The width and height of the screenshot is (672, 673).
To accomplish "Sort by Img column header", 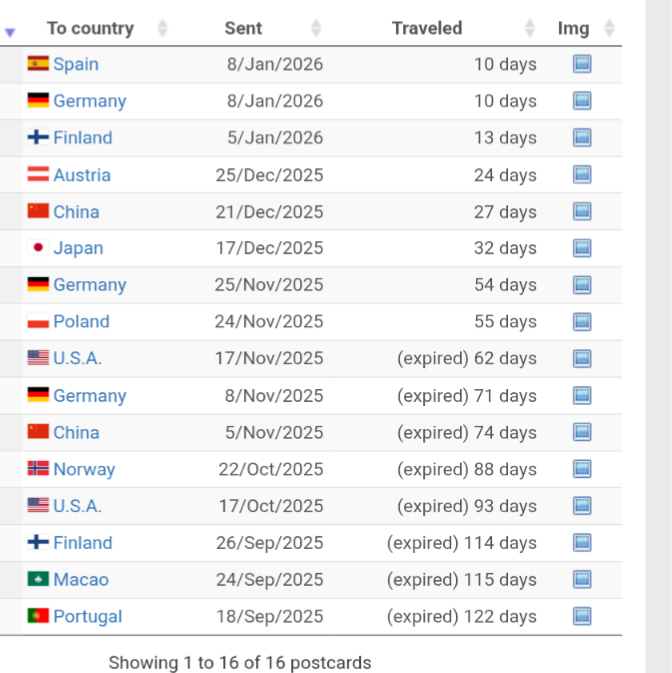I will tap(573, 28).
